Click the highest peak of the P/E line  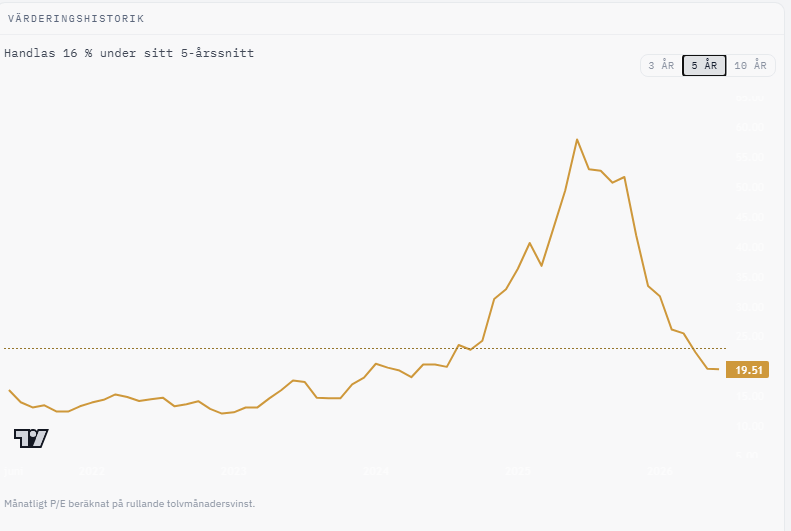(x=577, y=140)
